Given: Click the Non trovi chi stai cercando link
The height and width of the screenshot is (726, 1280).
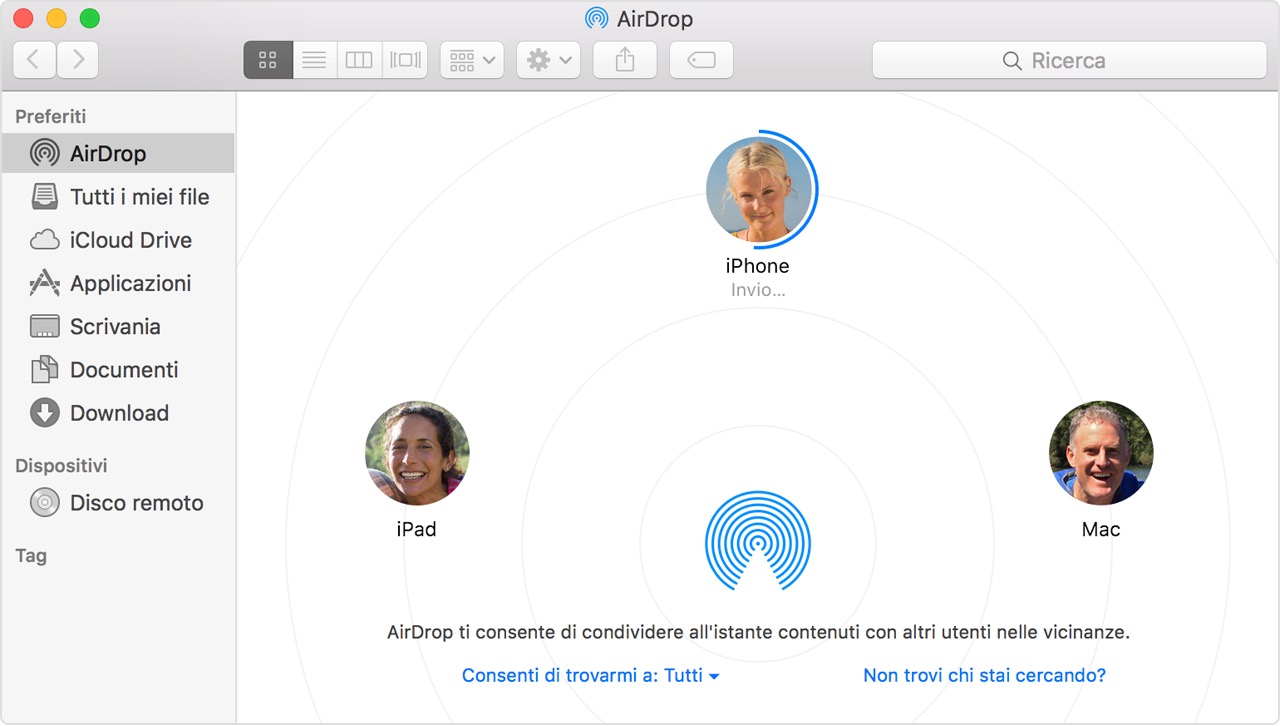Looking at the screenshot, I should point(984,675).
